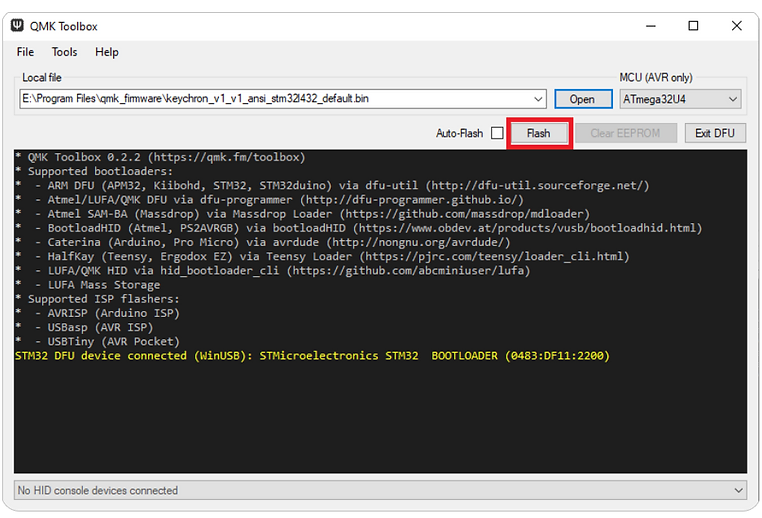762x518 pixels.
Task: Minimize the QMK Toolbox window
Action: 651,26
